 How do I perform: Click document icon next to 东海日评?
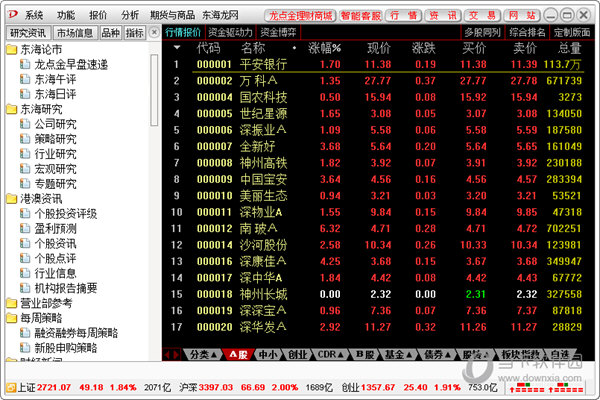pyautogui.click(x=25, y=94)
